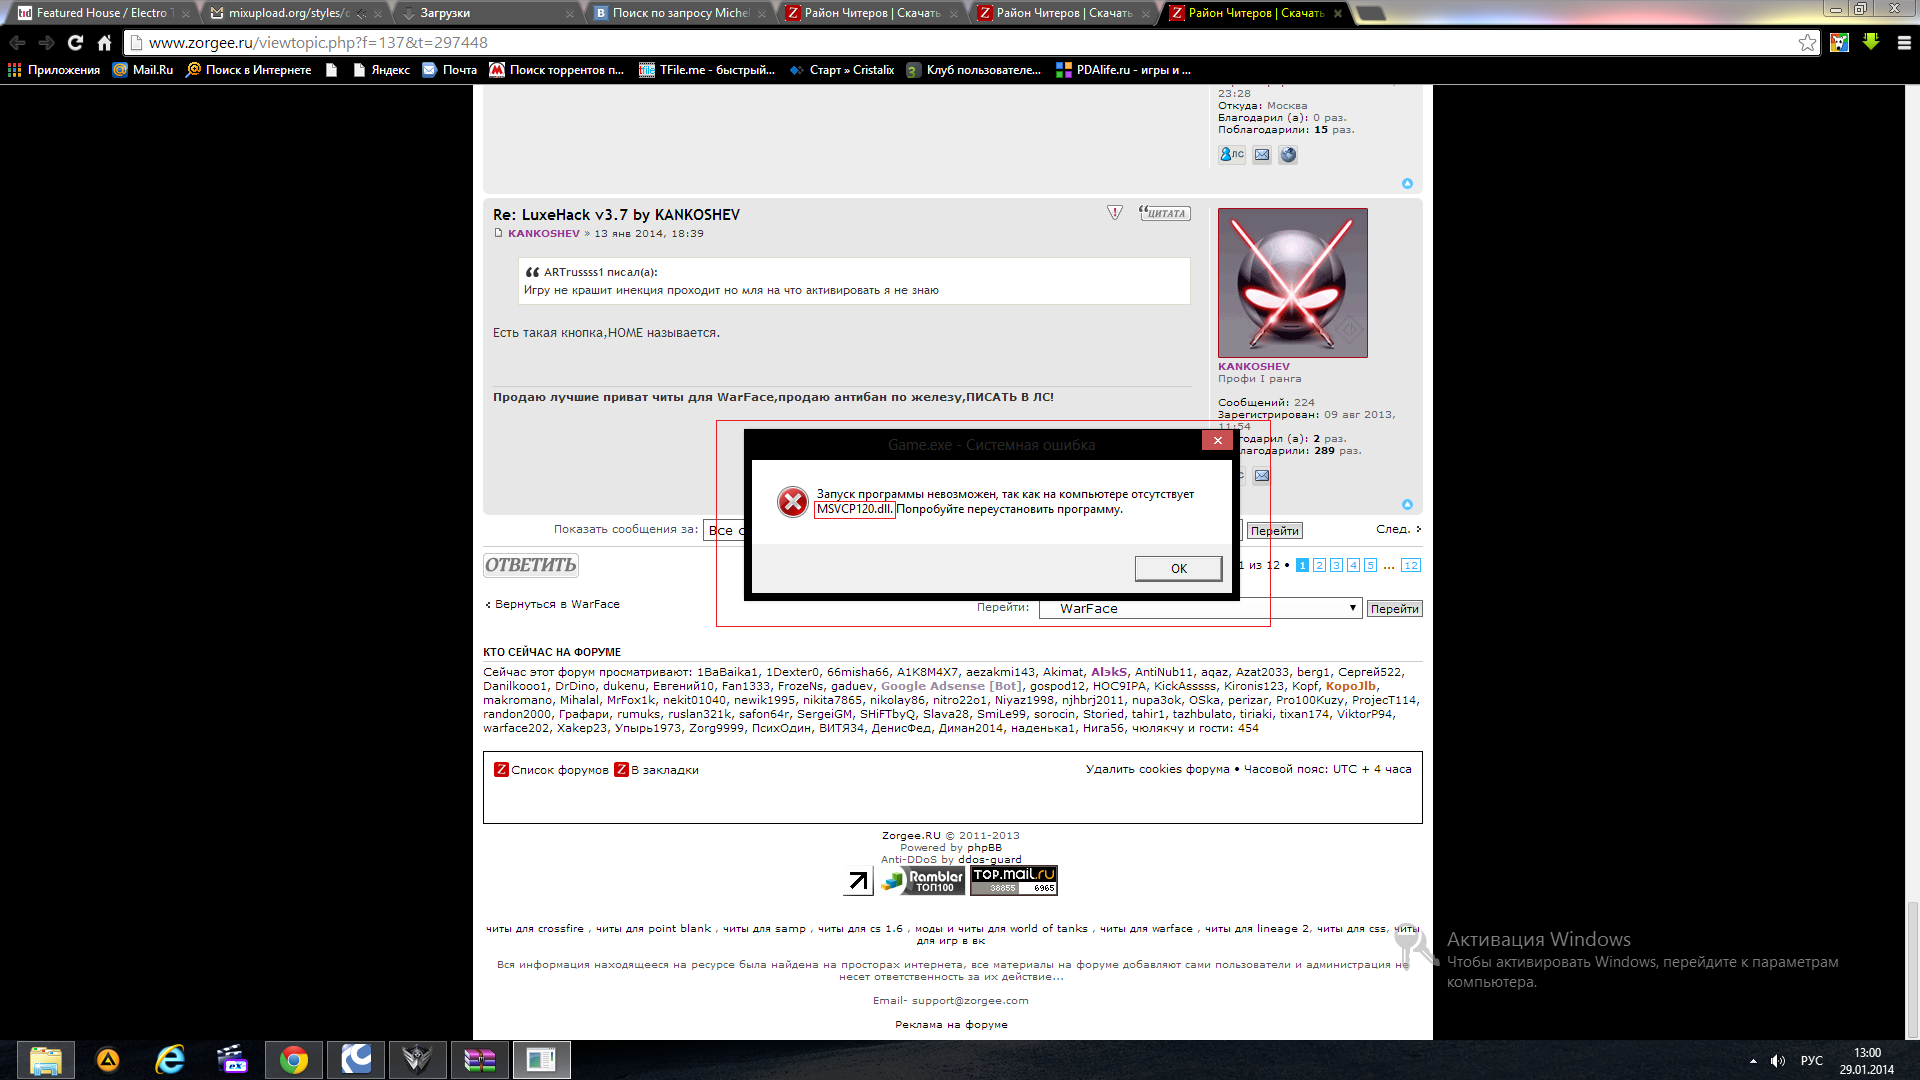
Task: Go to page 12 of topic
Action: (1410, 565)
